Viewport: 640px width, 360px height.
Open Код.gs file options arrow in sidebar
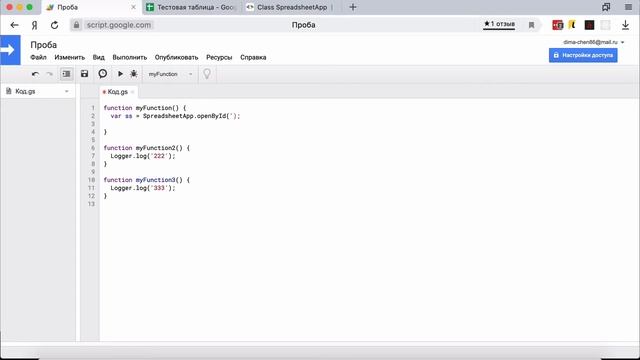coord(67,91)
